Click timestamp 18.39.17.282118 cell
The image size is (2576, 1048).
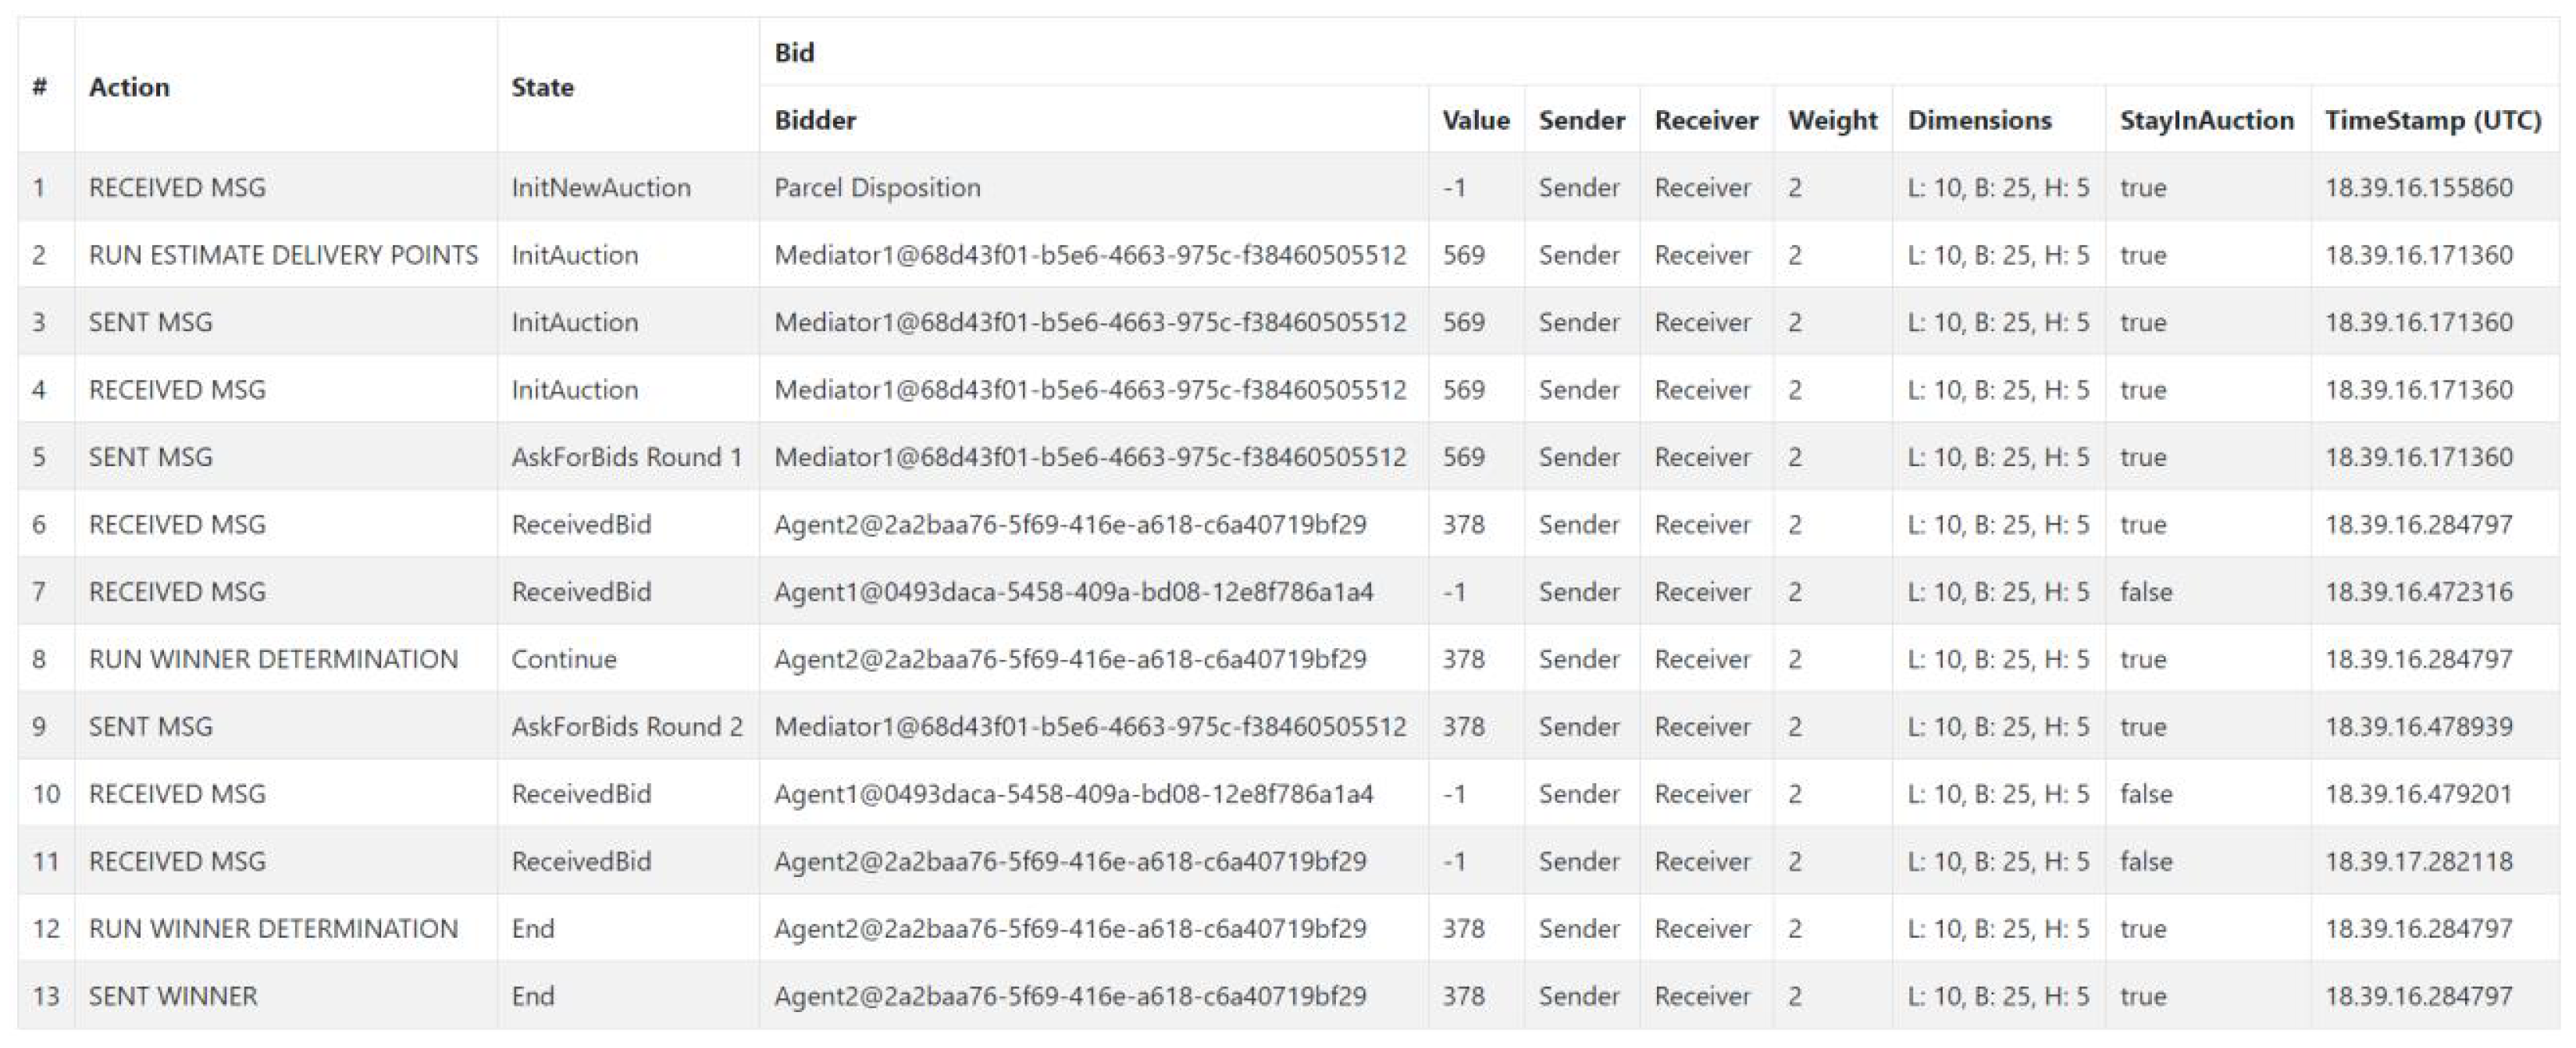point(2418,861)
